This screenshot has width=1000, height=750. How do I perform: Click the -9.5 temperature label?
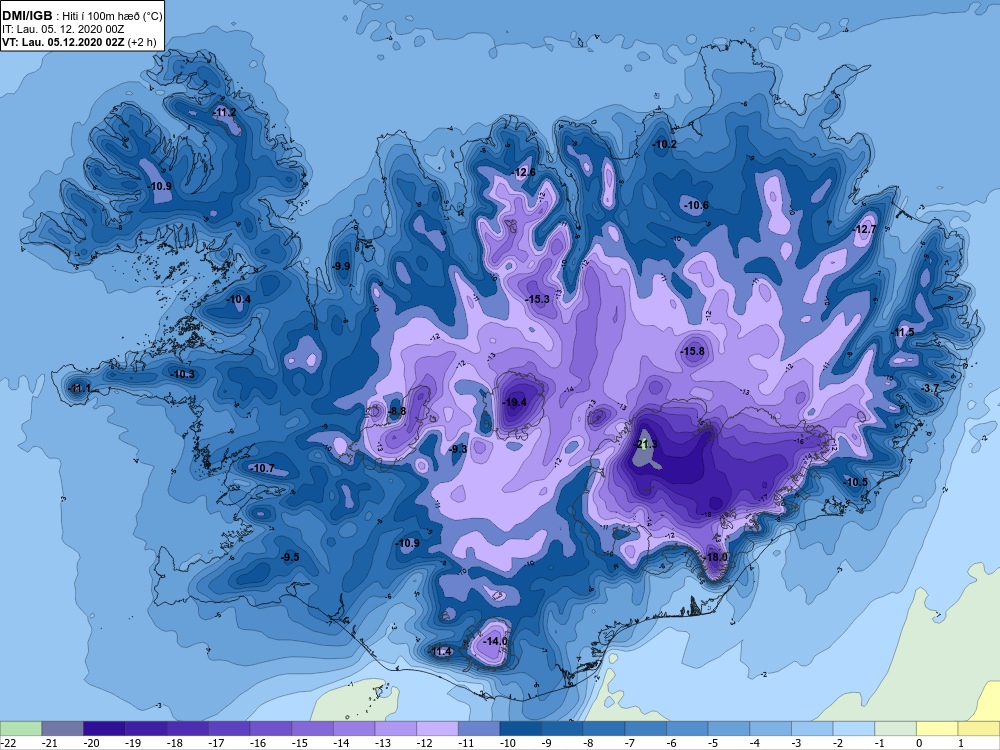pos(290,557)
